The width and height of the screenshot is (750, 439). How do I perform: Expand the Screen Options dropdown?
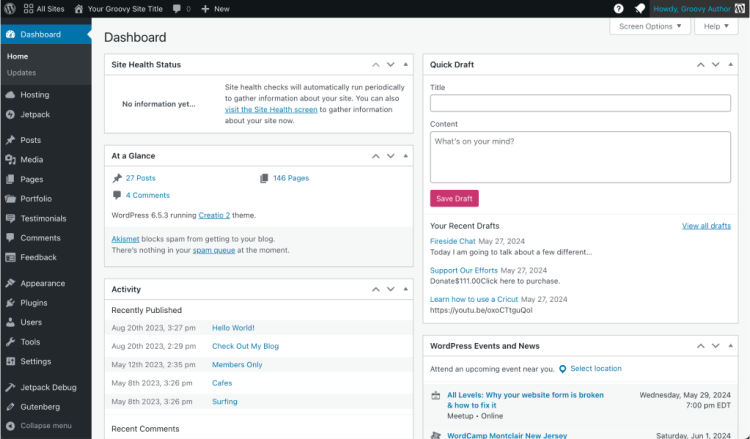(649, 26)
